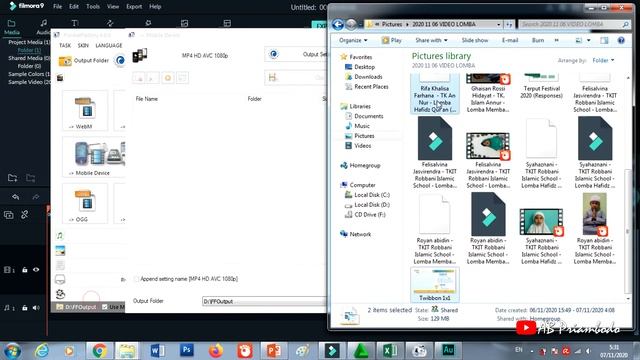
Task: Click the File Name column header
Action: tap(147, 99)
